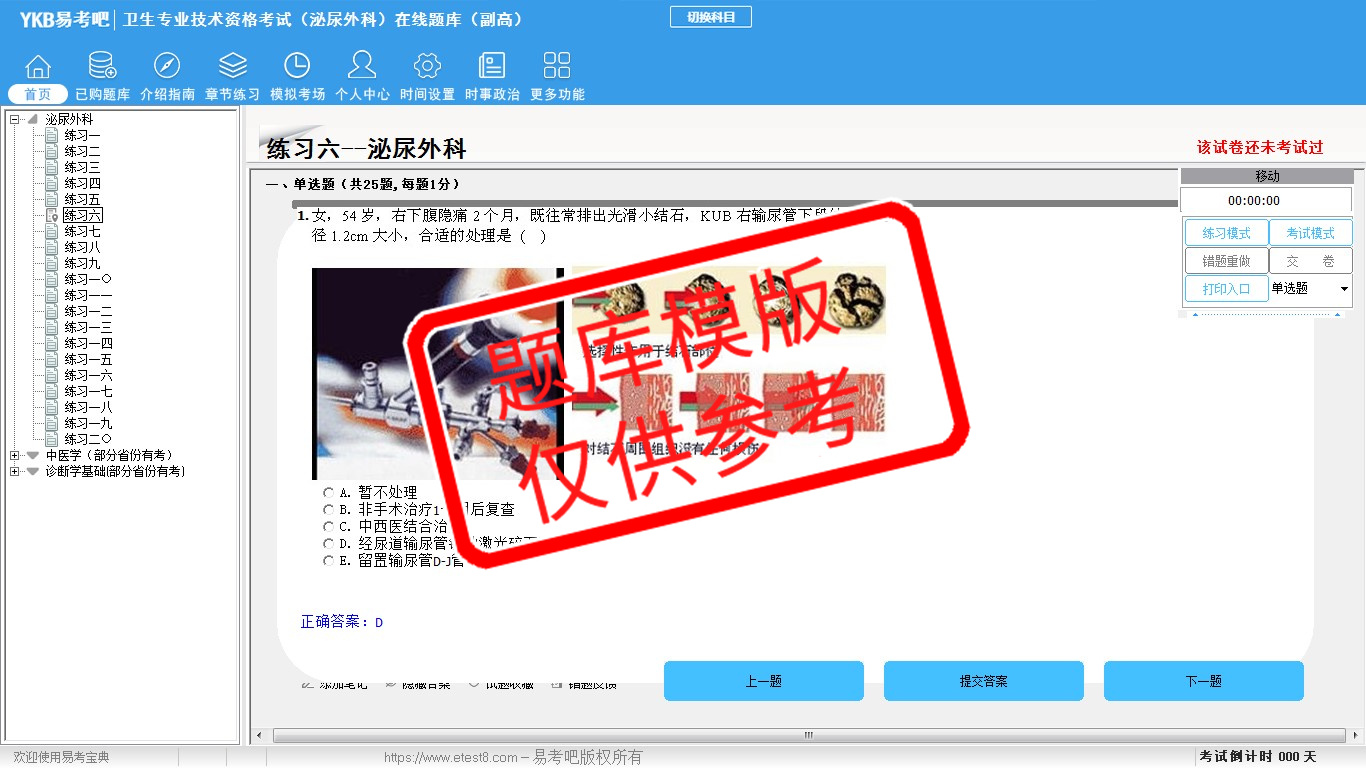The image size is (1366, 768).
Task: Expand the 中医学 tree node
Action: tap(15, 456)
